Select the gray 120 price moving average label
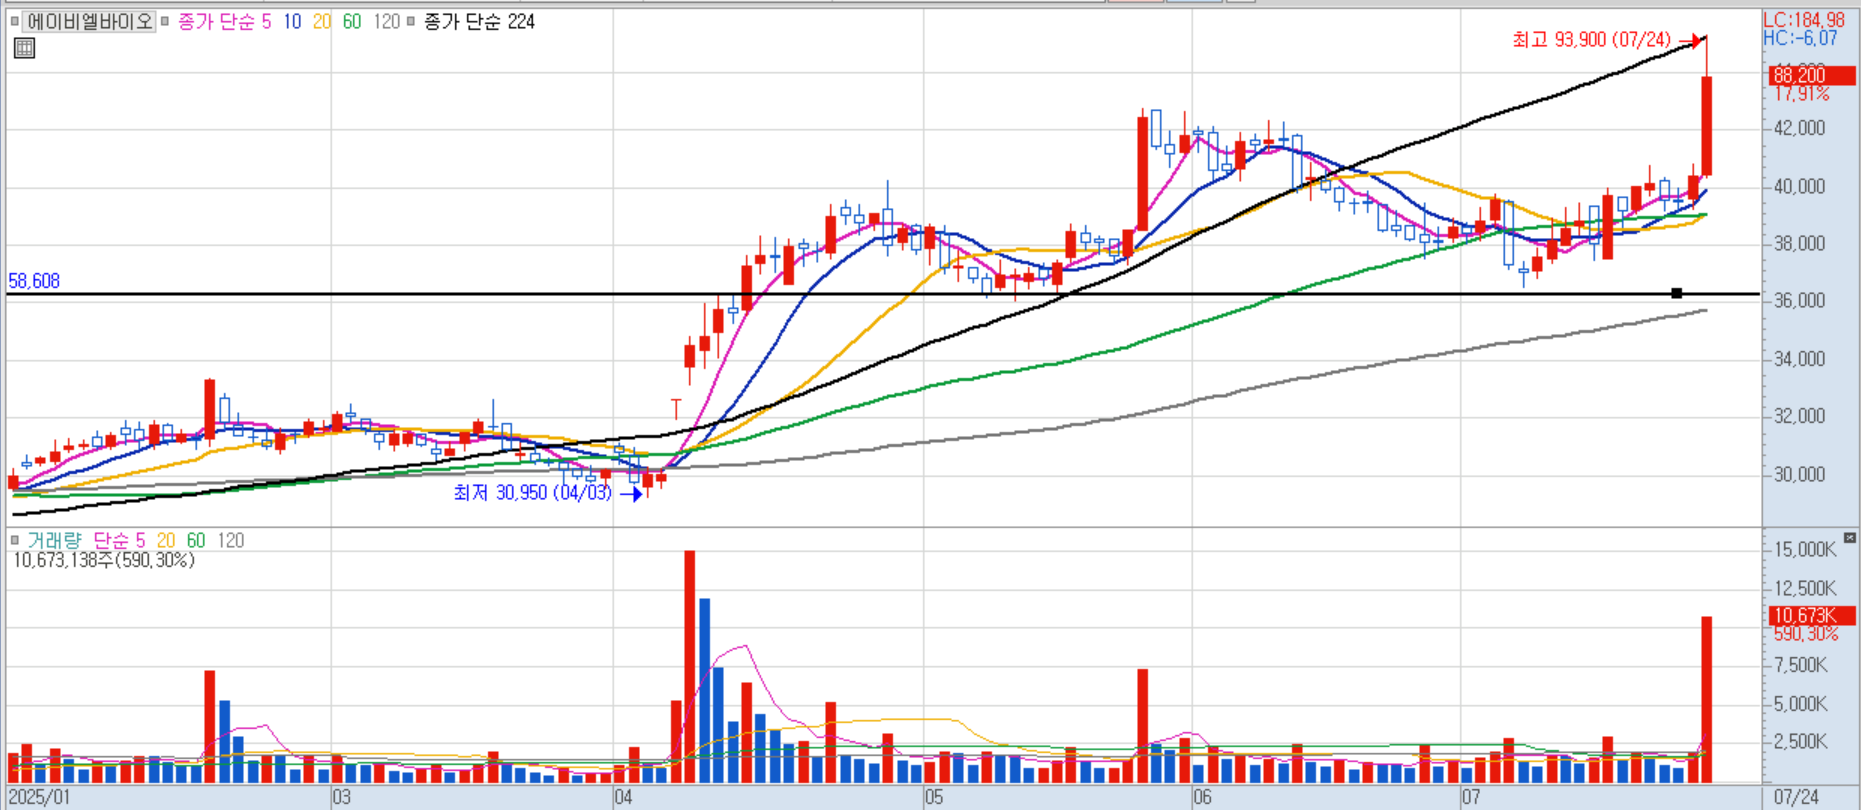This screenshot has height=810, width=1861. click(386, 21)
